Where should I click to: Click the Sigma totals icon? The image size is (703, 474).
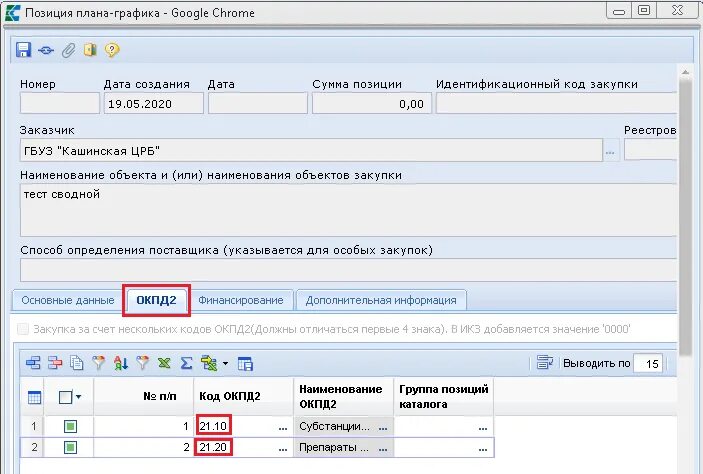coord(187,363)
